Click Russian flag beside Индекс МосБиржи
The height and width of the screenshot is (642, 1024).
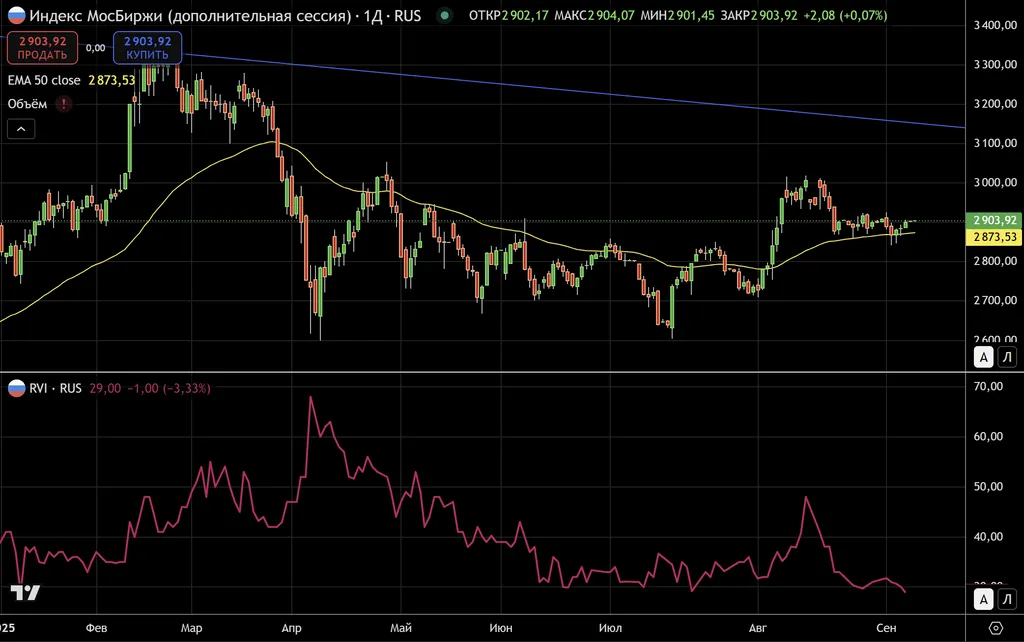pos(14,16)
